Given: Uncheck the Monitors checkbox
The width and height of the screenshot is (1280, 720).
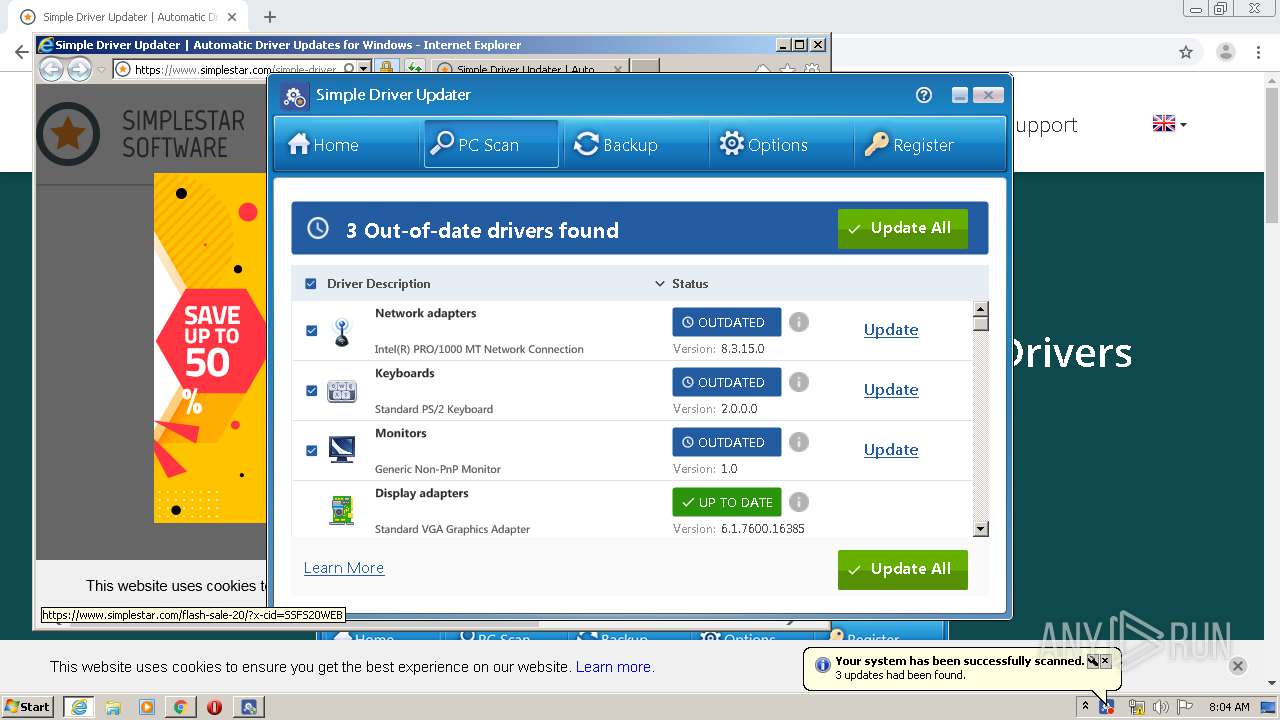Looking at the screenshot, I should pyautogui.click(x=311, y=450).
